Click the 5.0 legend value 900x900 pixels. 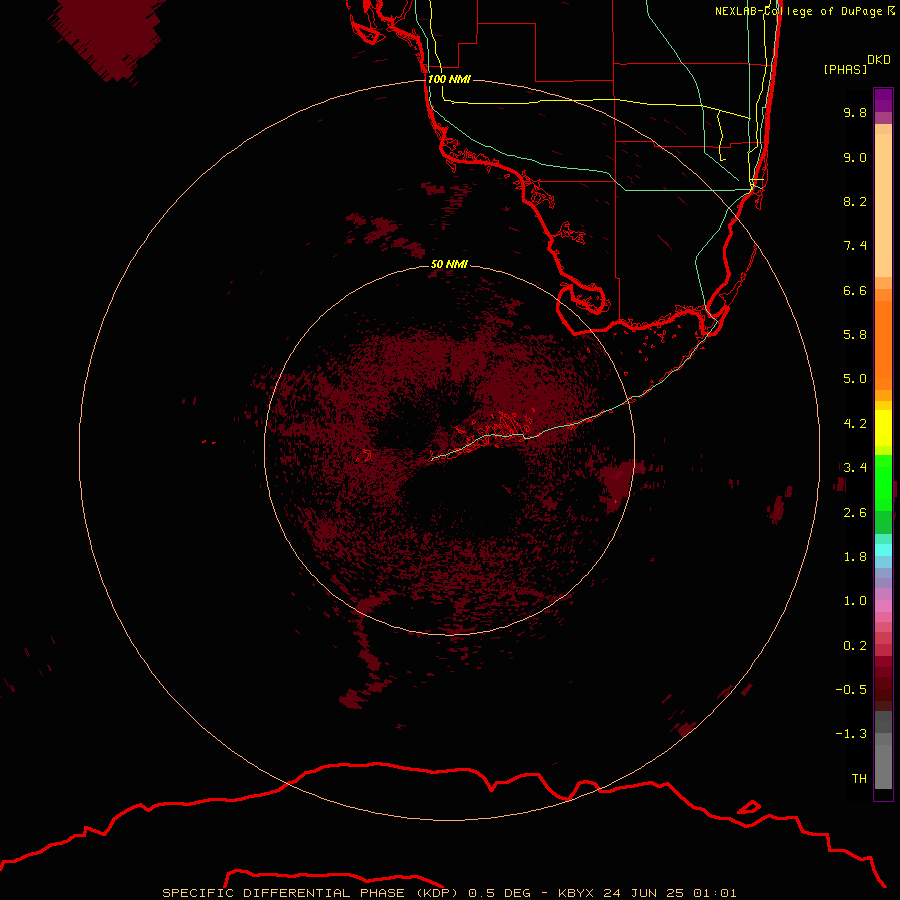click(x=855, y=379)
